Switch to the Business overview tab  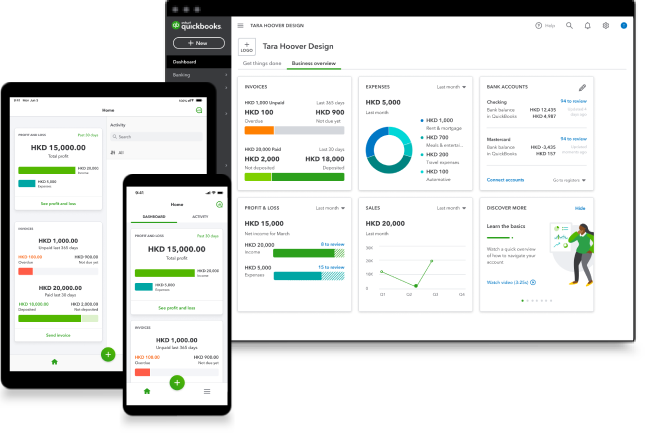point(313,63)
